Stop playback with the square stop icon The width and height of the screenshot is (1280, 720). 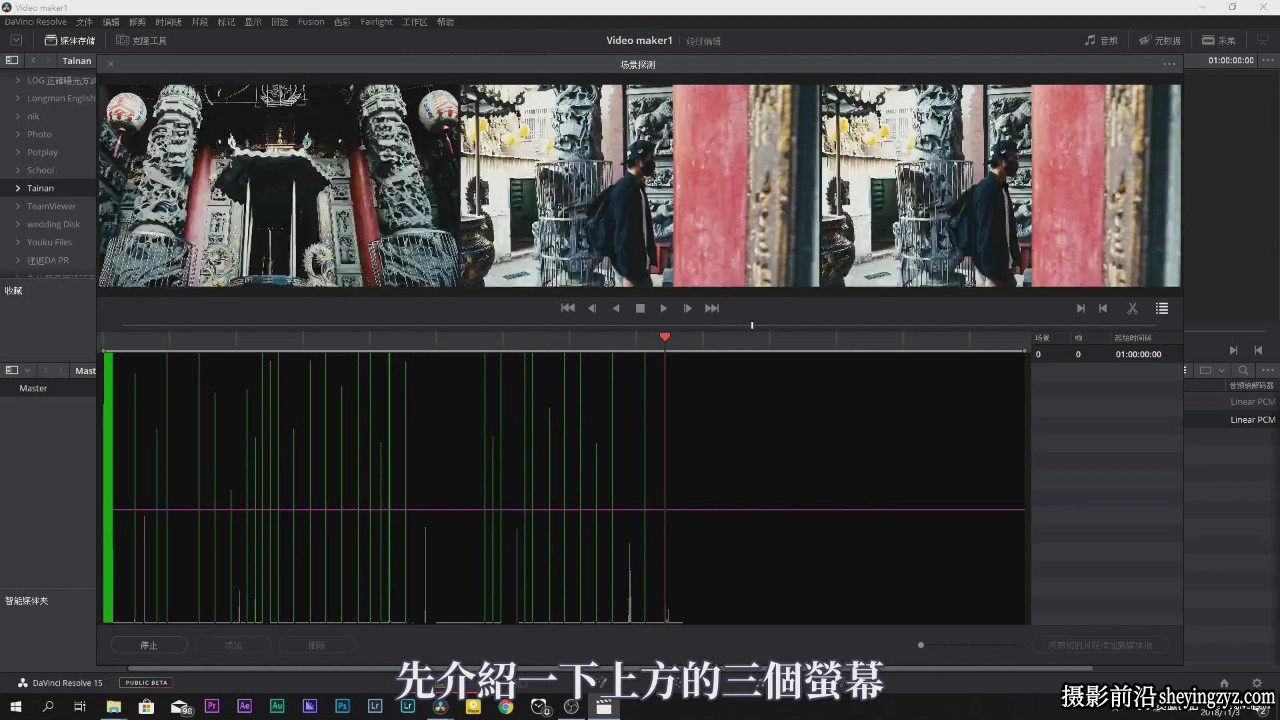tap(640, 308)
